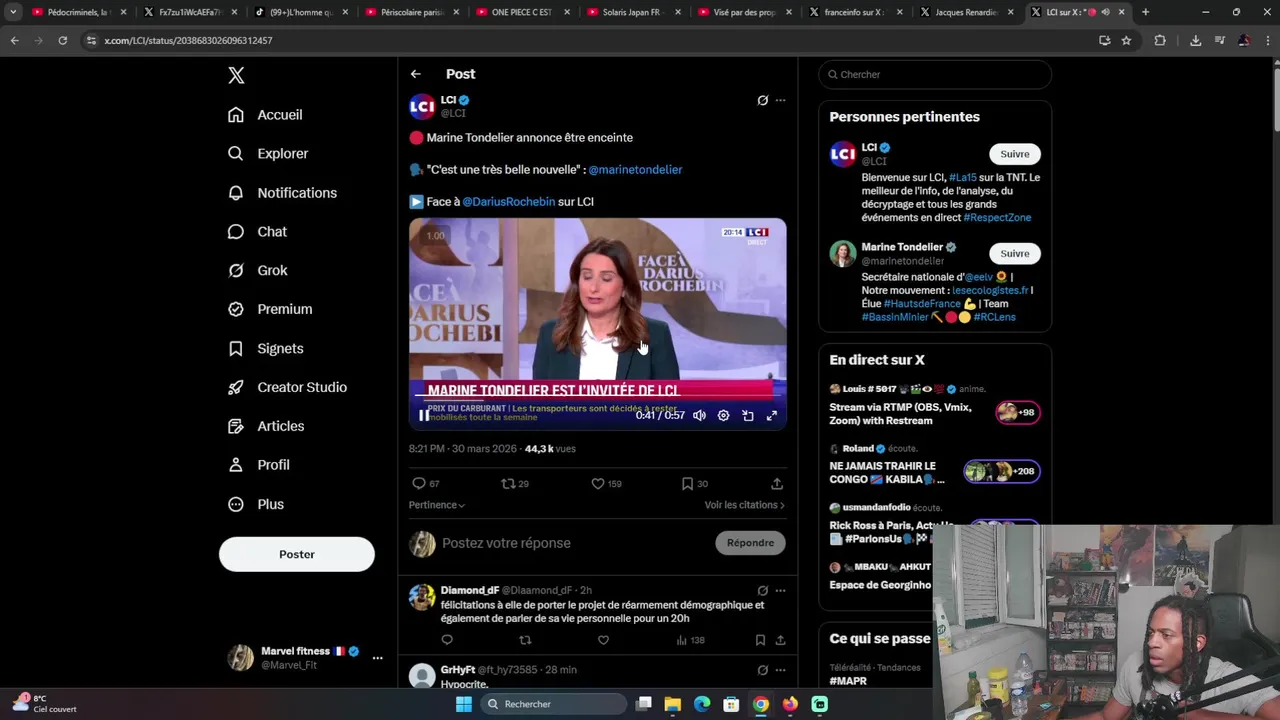The height and width of the screenshot is (720, 1280).
Task: Open the Windows Start menu
Action: point(463,704)
